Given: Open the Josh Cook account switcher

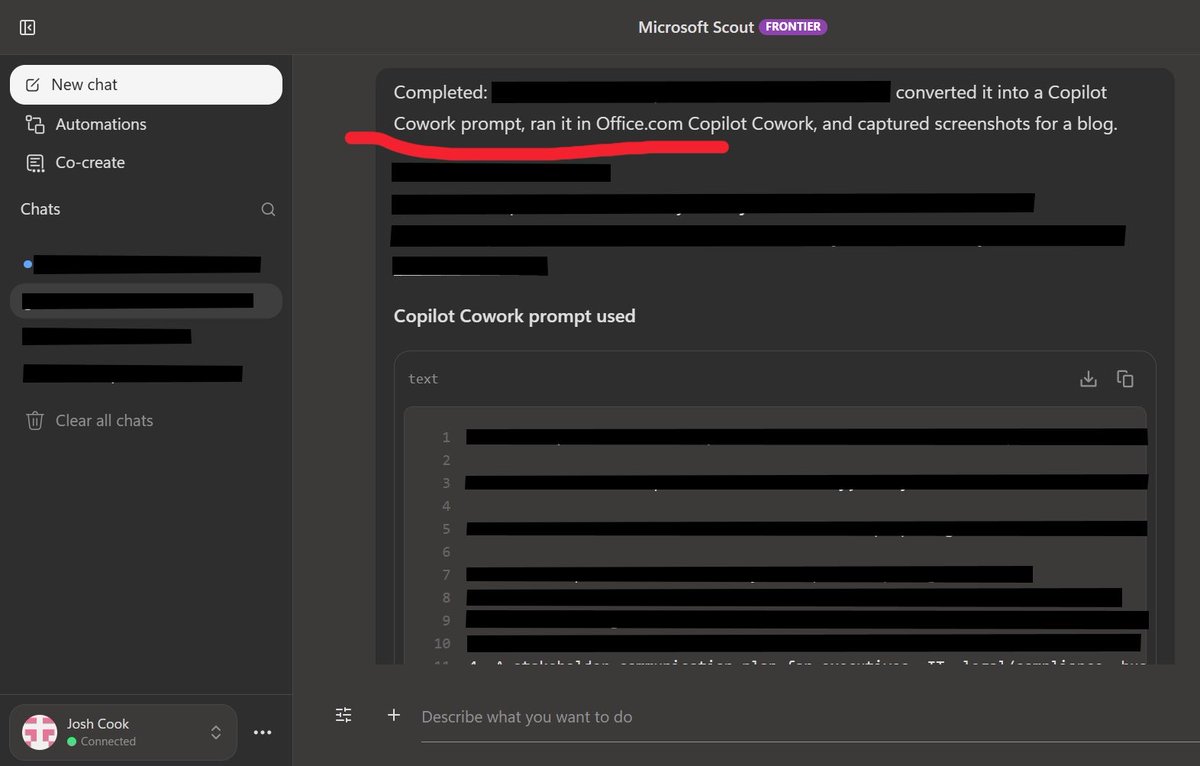Looking at the screenshot, I should click(x=123, y=732).
